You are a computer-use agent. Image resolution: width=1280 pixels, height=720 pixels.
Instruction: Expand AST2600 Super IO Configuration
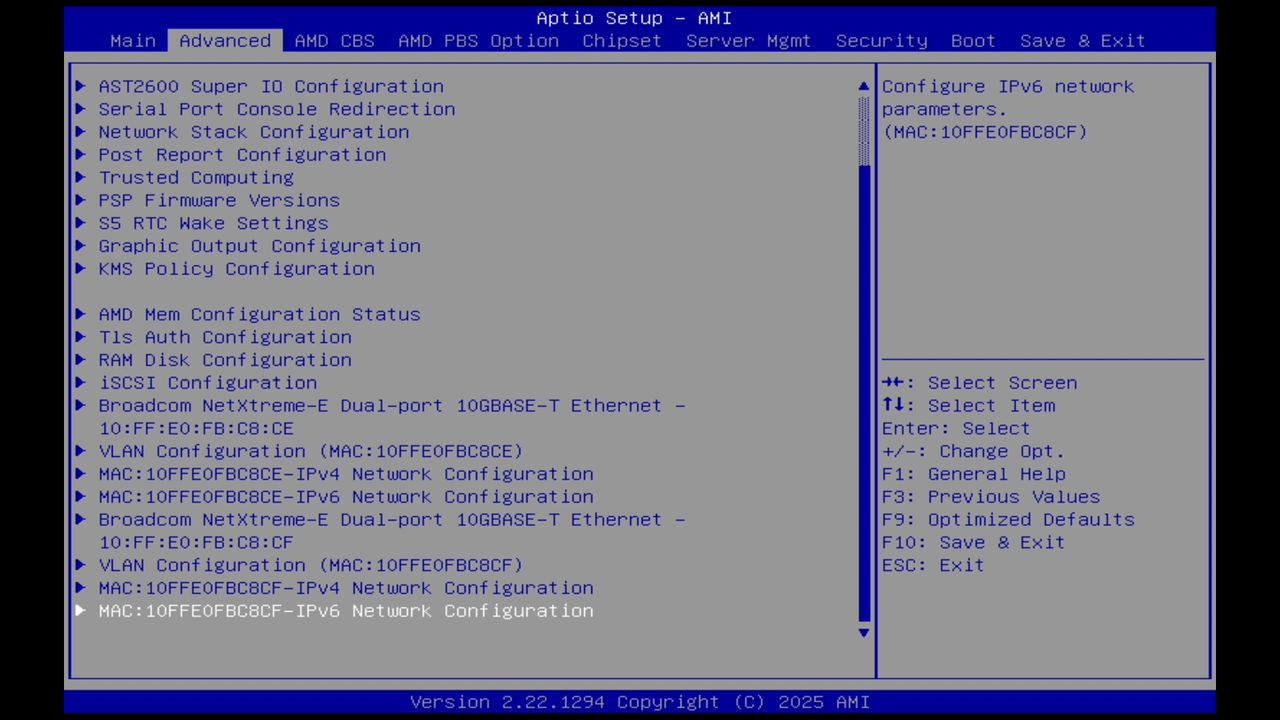271,86
